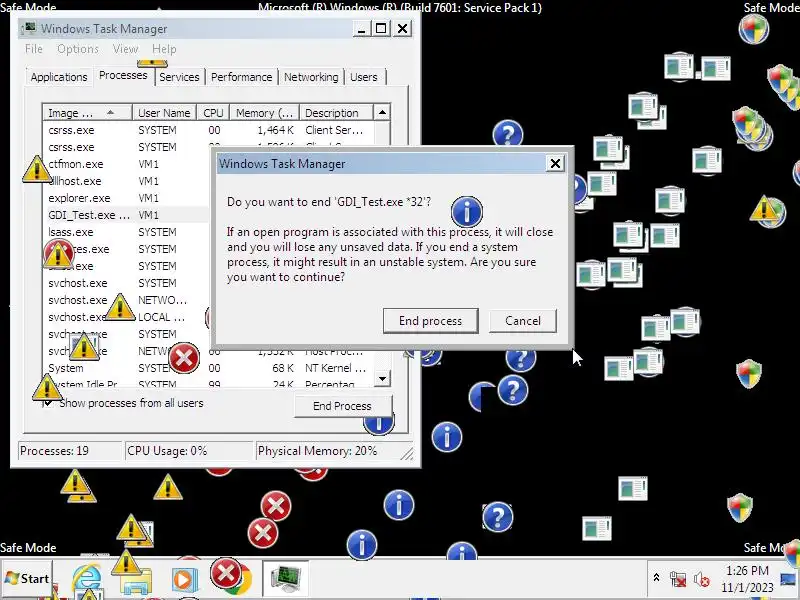Cancel the end process confirmation dialog

point(522,320)
